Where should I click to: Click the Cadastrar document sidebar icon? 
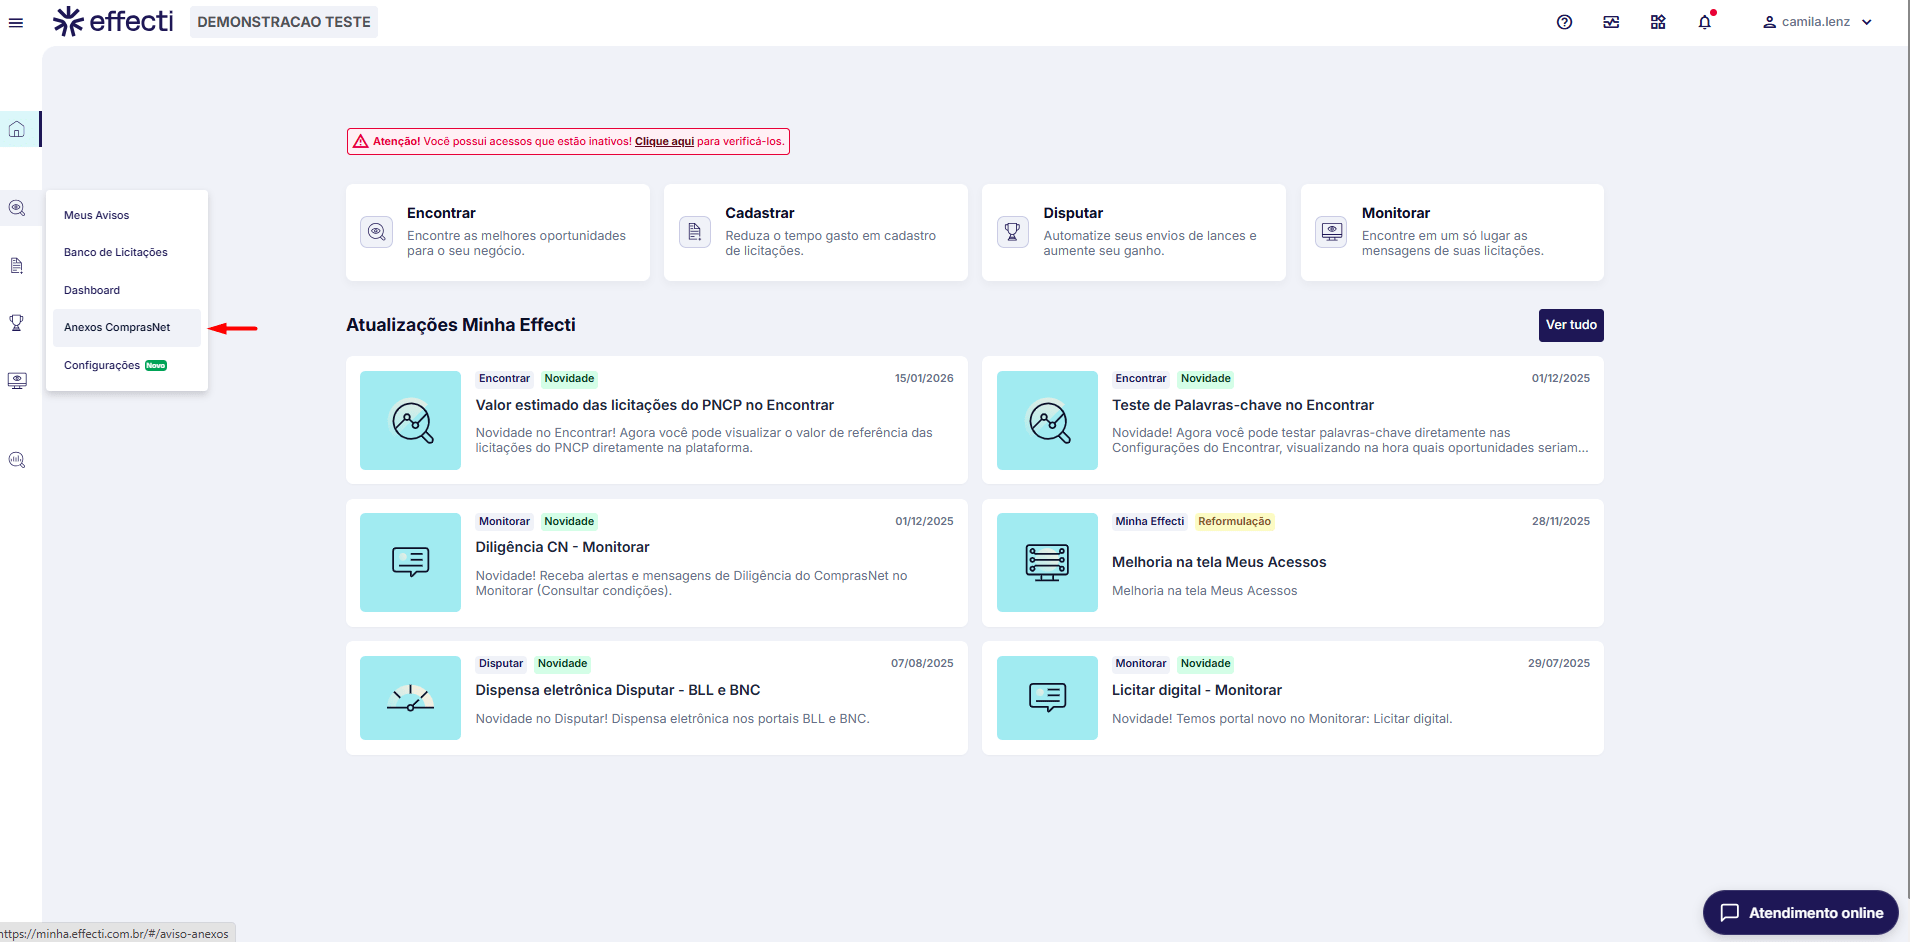click(17, 266)
